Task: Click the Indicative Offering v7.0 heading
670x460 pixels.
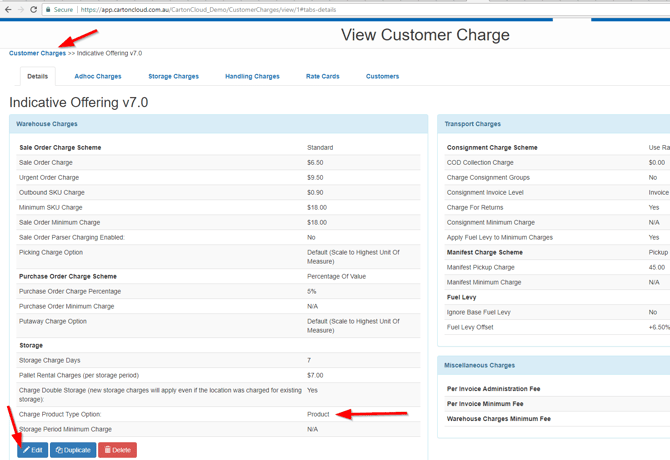Action: point(79,103)
